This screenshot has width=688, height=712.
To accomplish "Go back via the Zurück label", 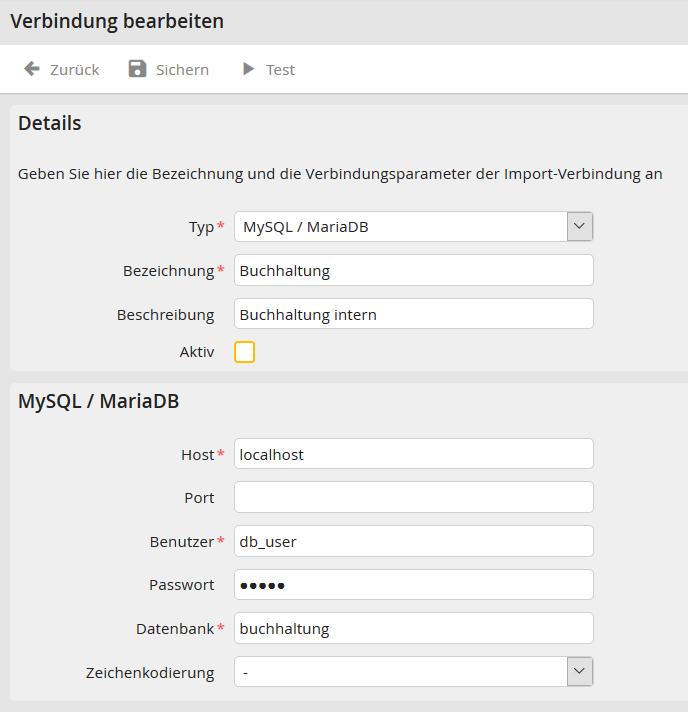I will 75,70.
